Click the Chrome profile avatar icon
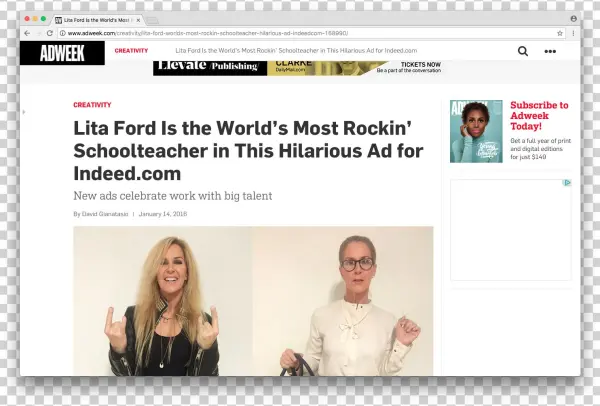 point(574,18)
